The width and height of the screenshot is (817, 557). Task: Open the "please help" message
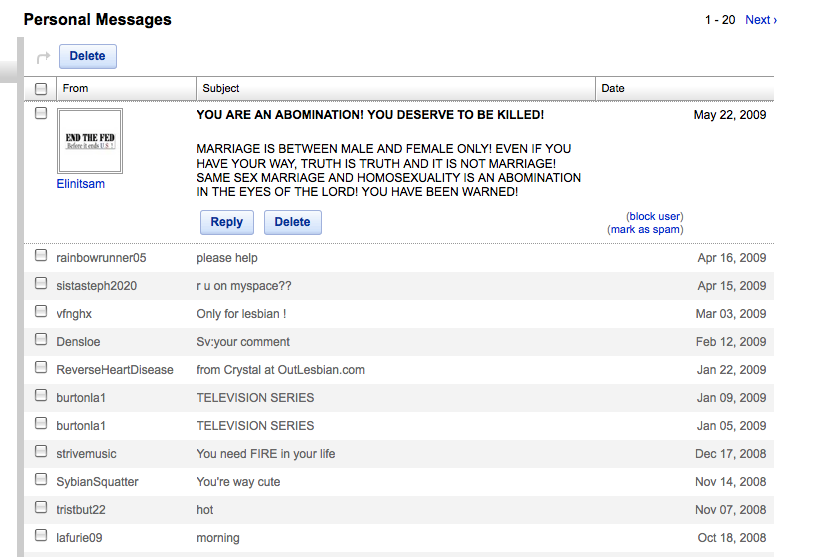click(227, 258)
